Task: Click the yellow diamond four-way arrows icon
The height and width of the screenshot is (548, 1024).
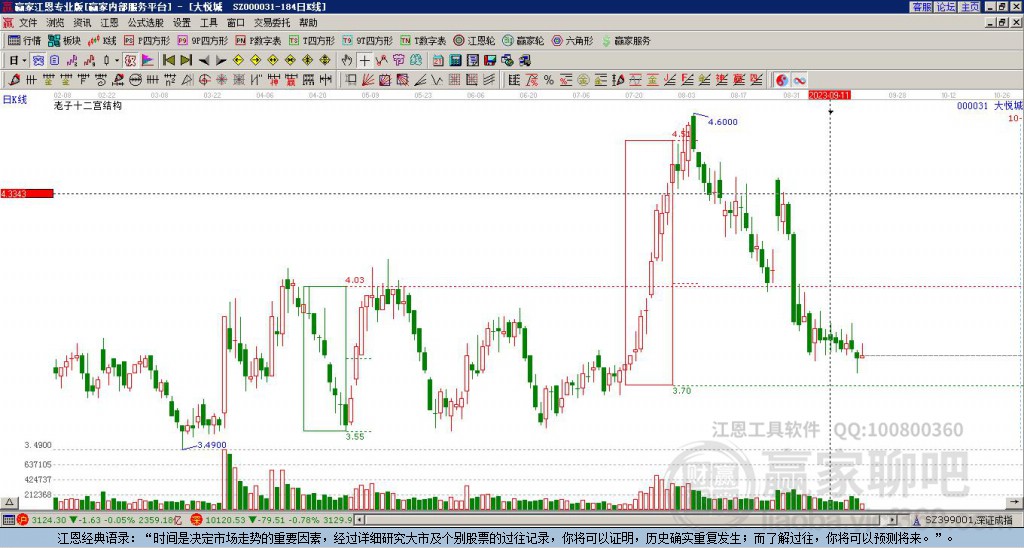Action: click(x=325, y=61)
